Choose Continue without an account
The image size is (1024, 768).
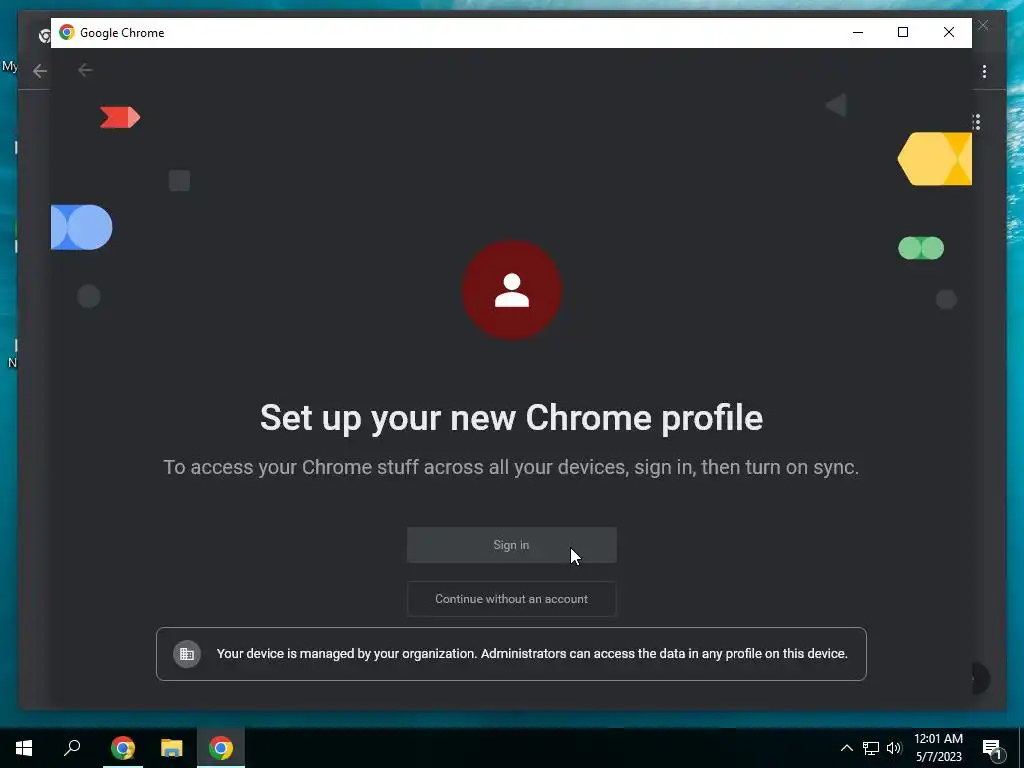click(x=511, y=599)
